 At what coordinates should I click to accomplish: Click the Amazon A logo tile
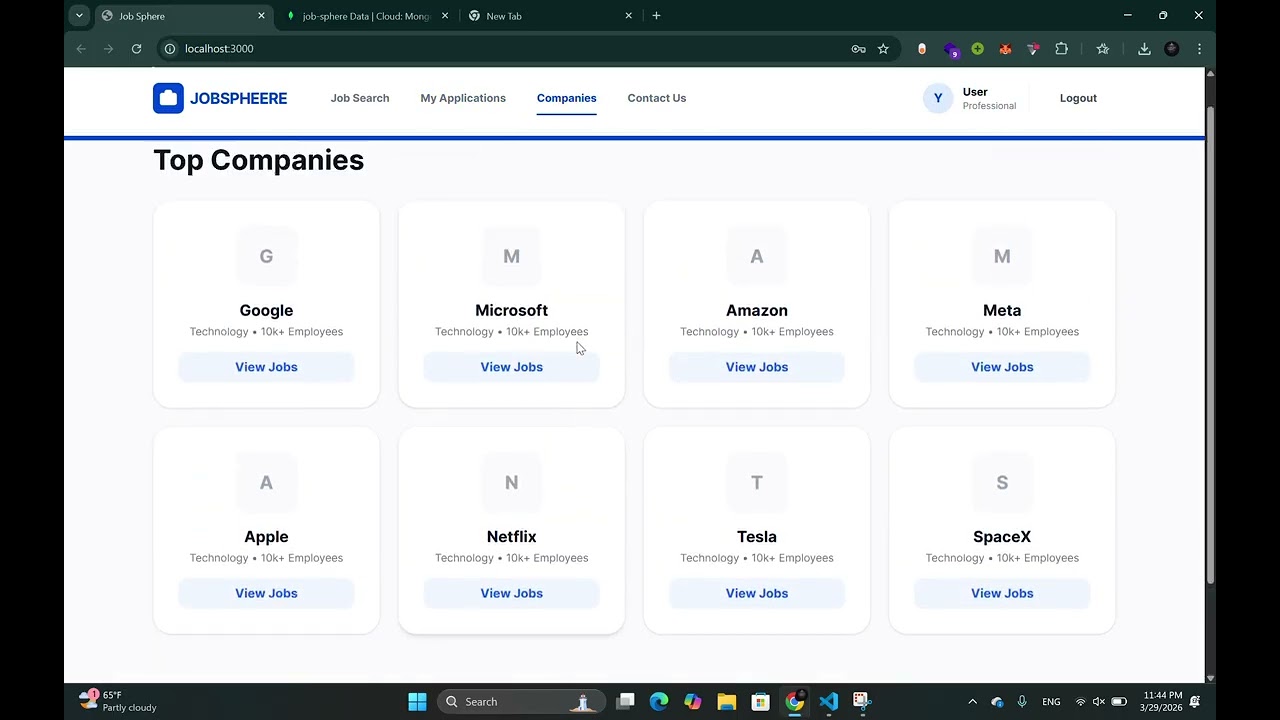point(757,256)
